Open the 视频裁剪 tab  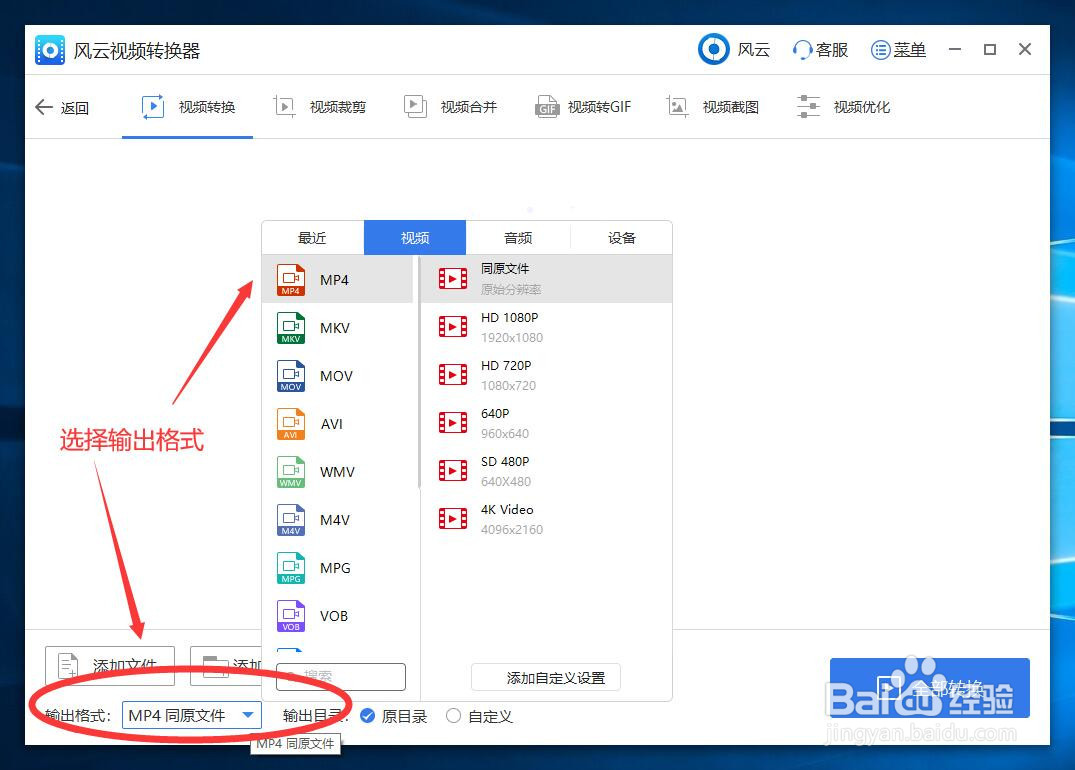point(319,108)
